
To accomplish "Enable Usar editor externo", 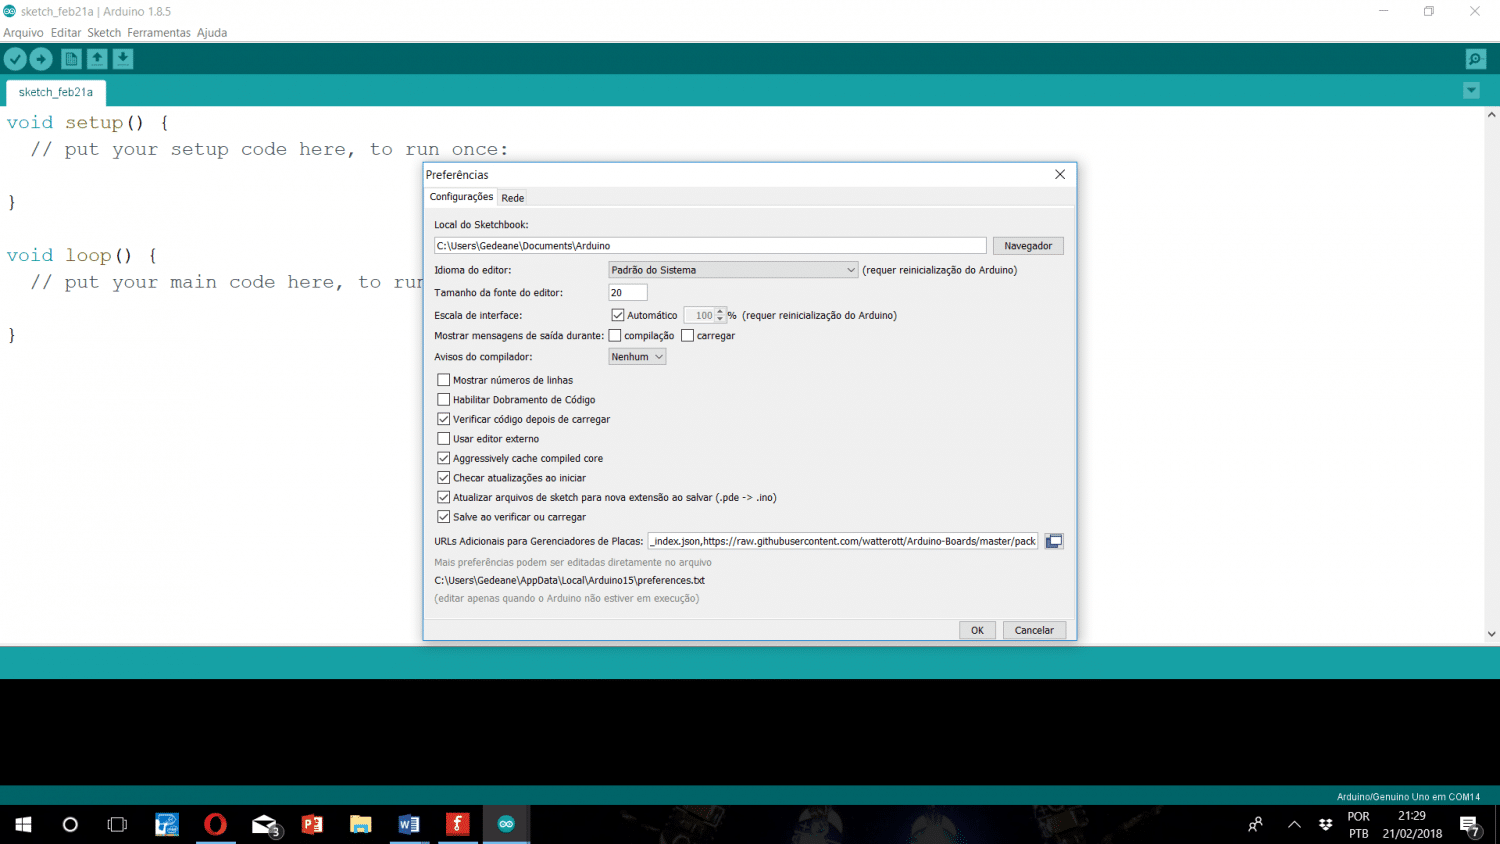I will coord(444,439).
